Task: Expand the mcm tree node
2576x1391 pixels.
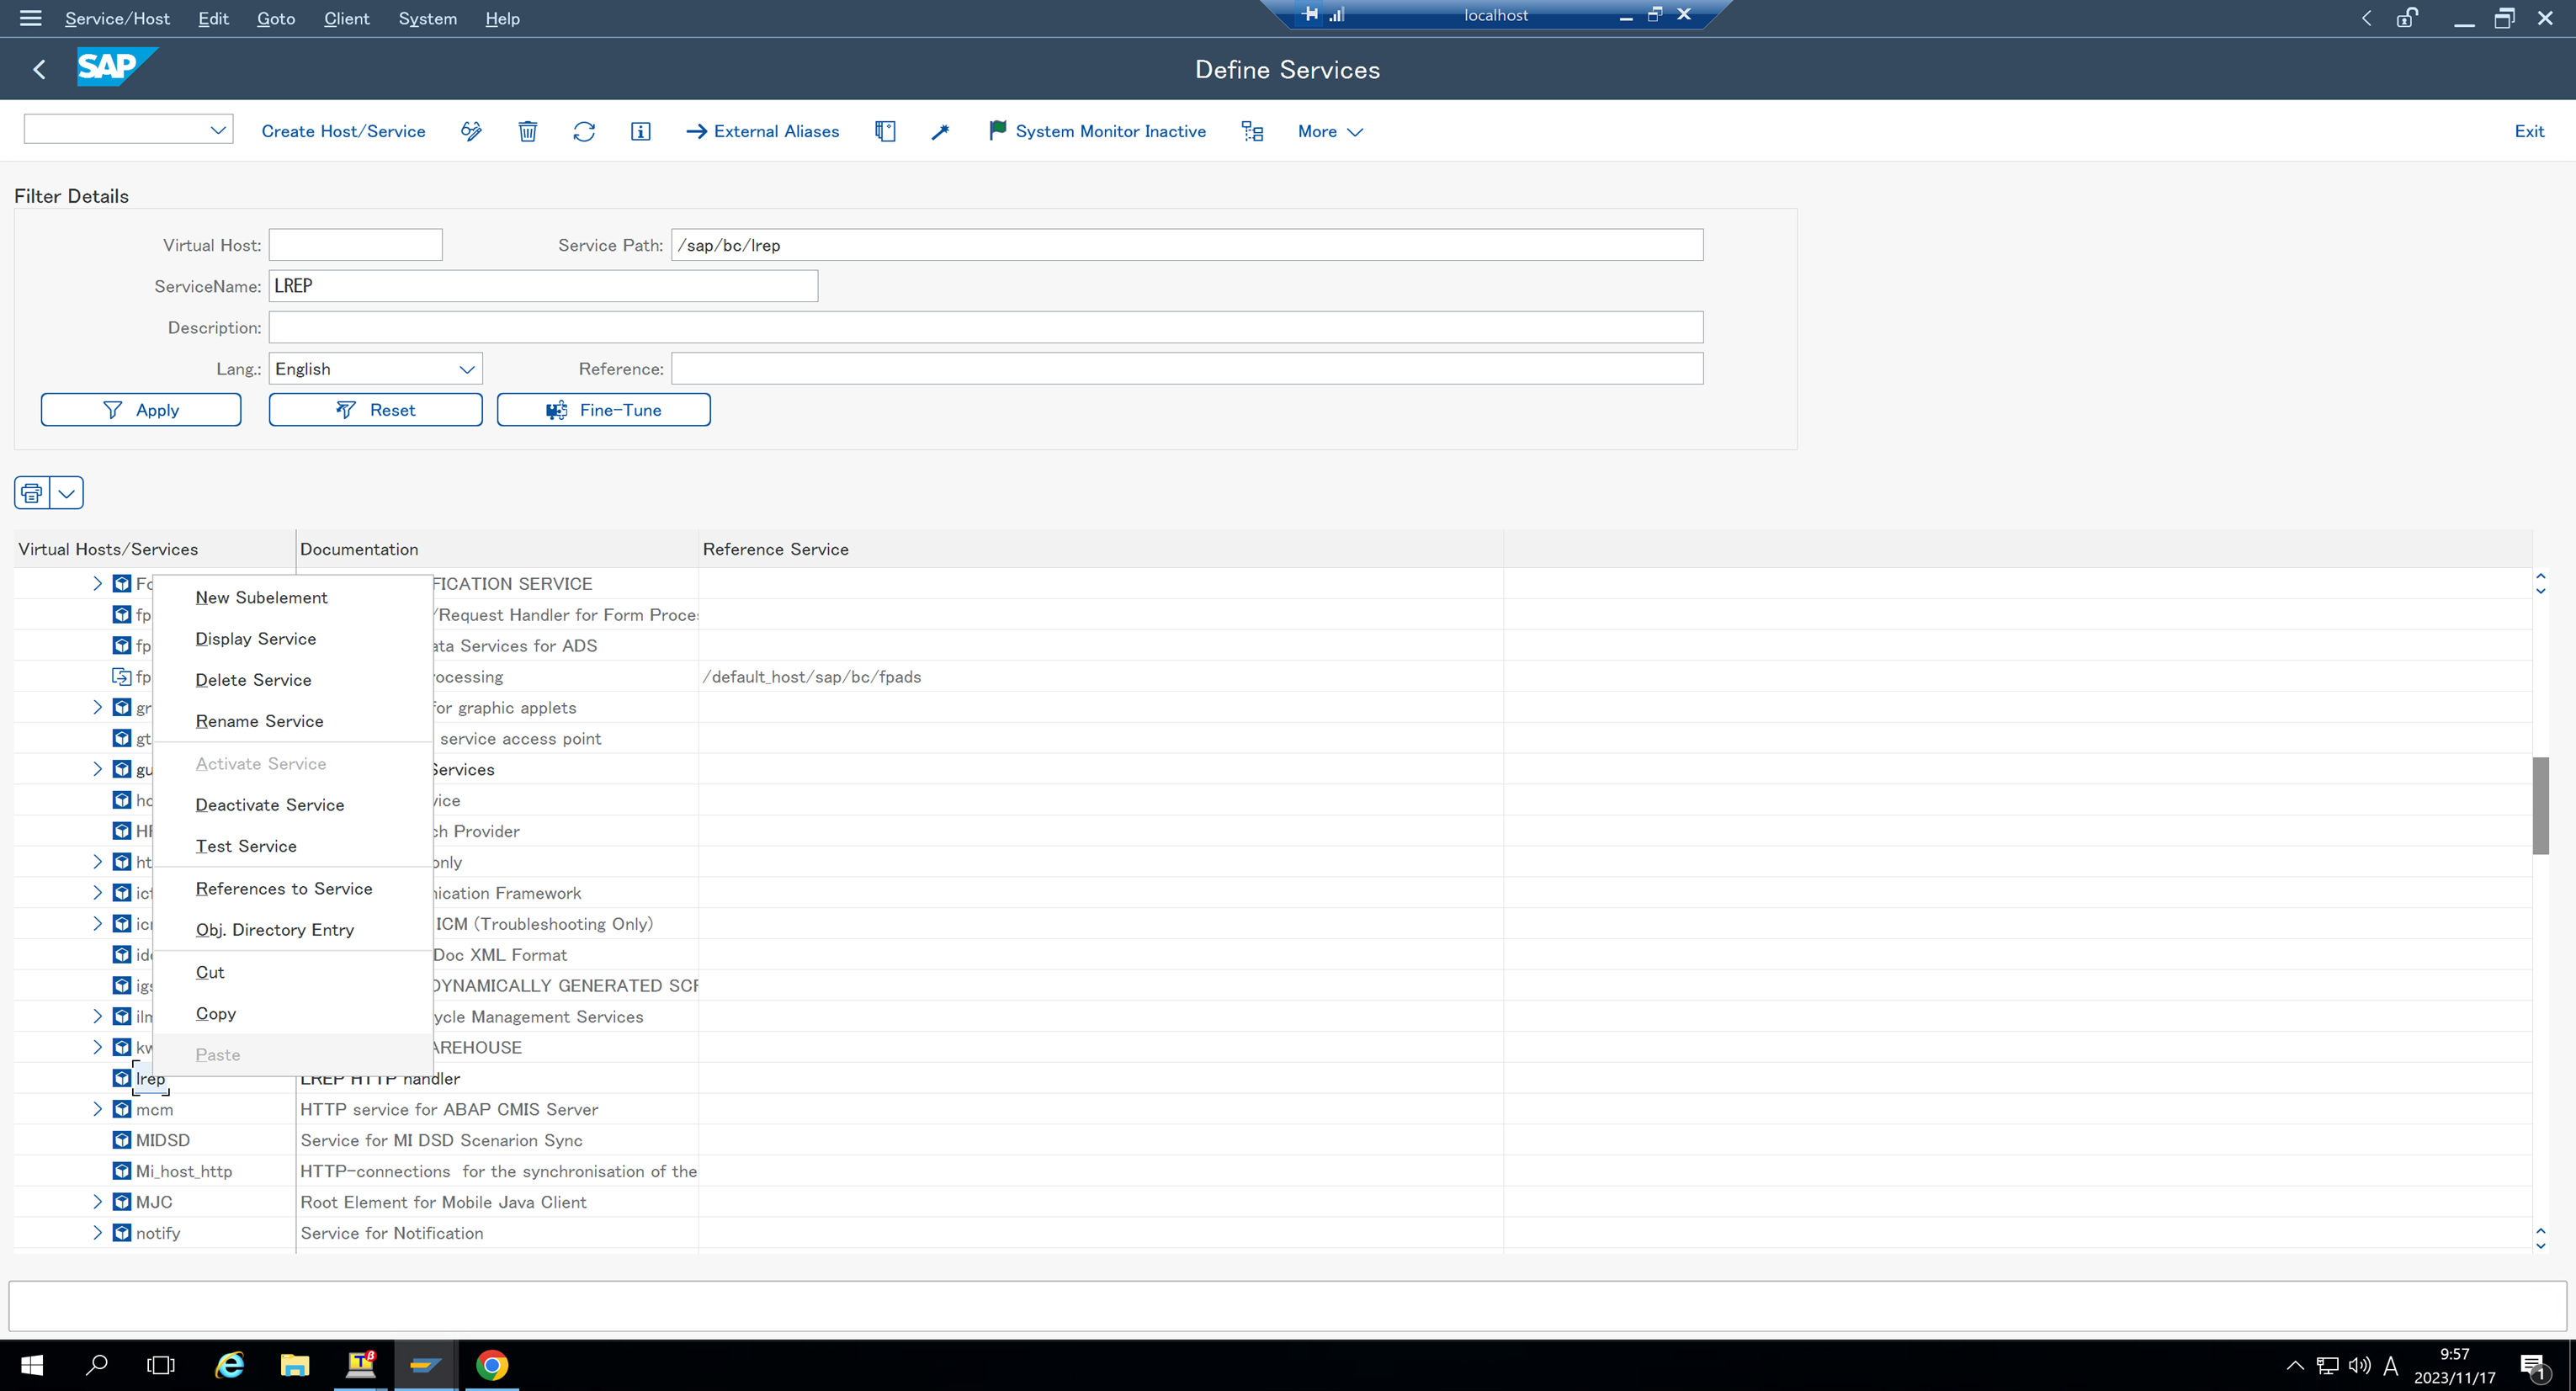Action: [x=98, y=1109]
